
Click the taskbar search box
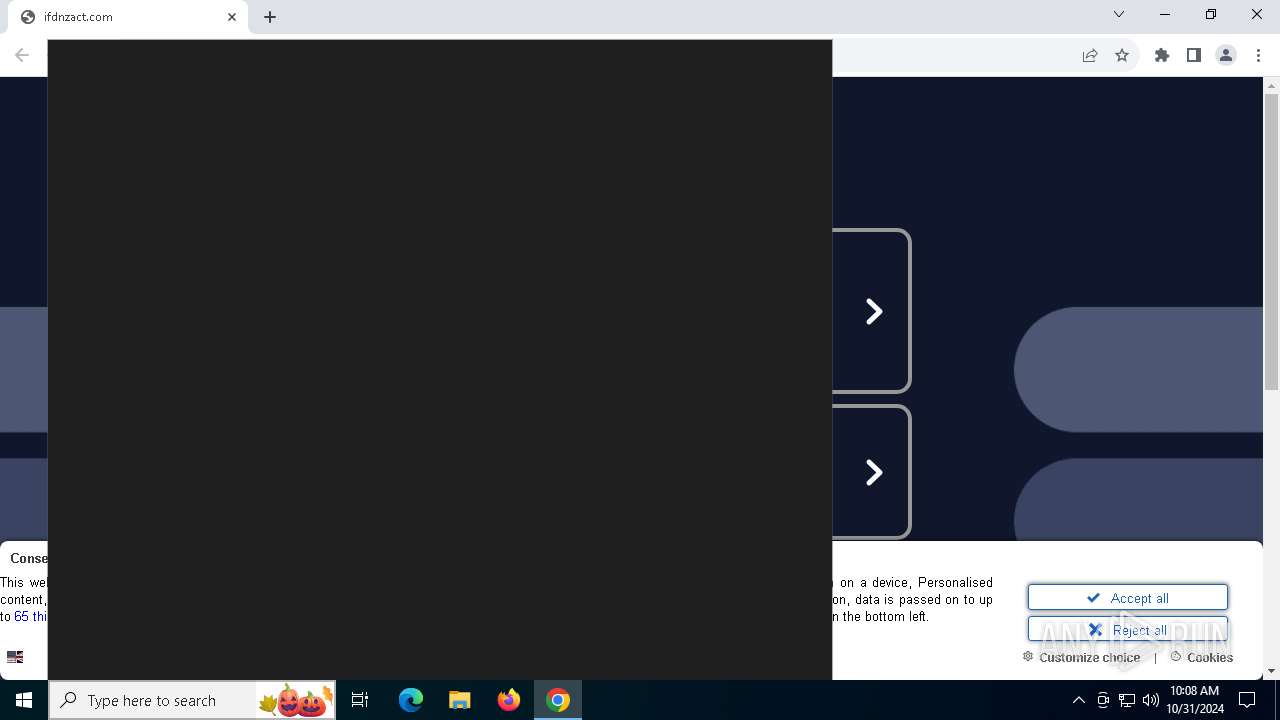(192, 700)
